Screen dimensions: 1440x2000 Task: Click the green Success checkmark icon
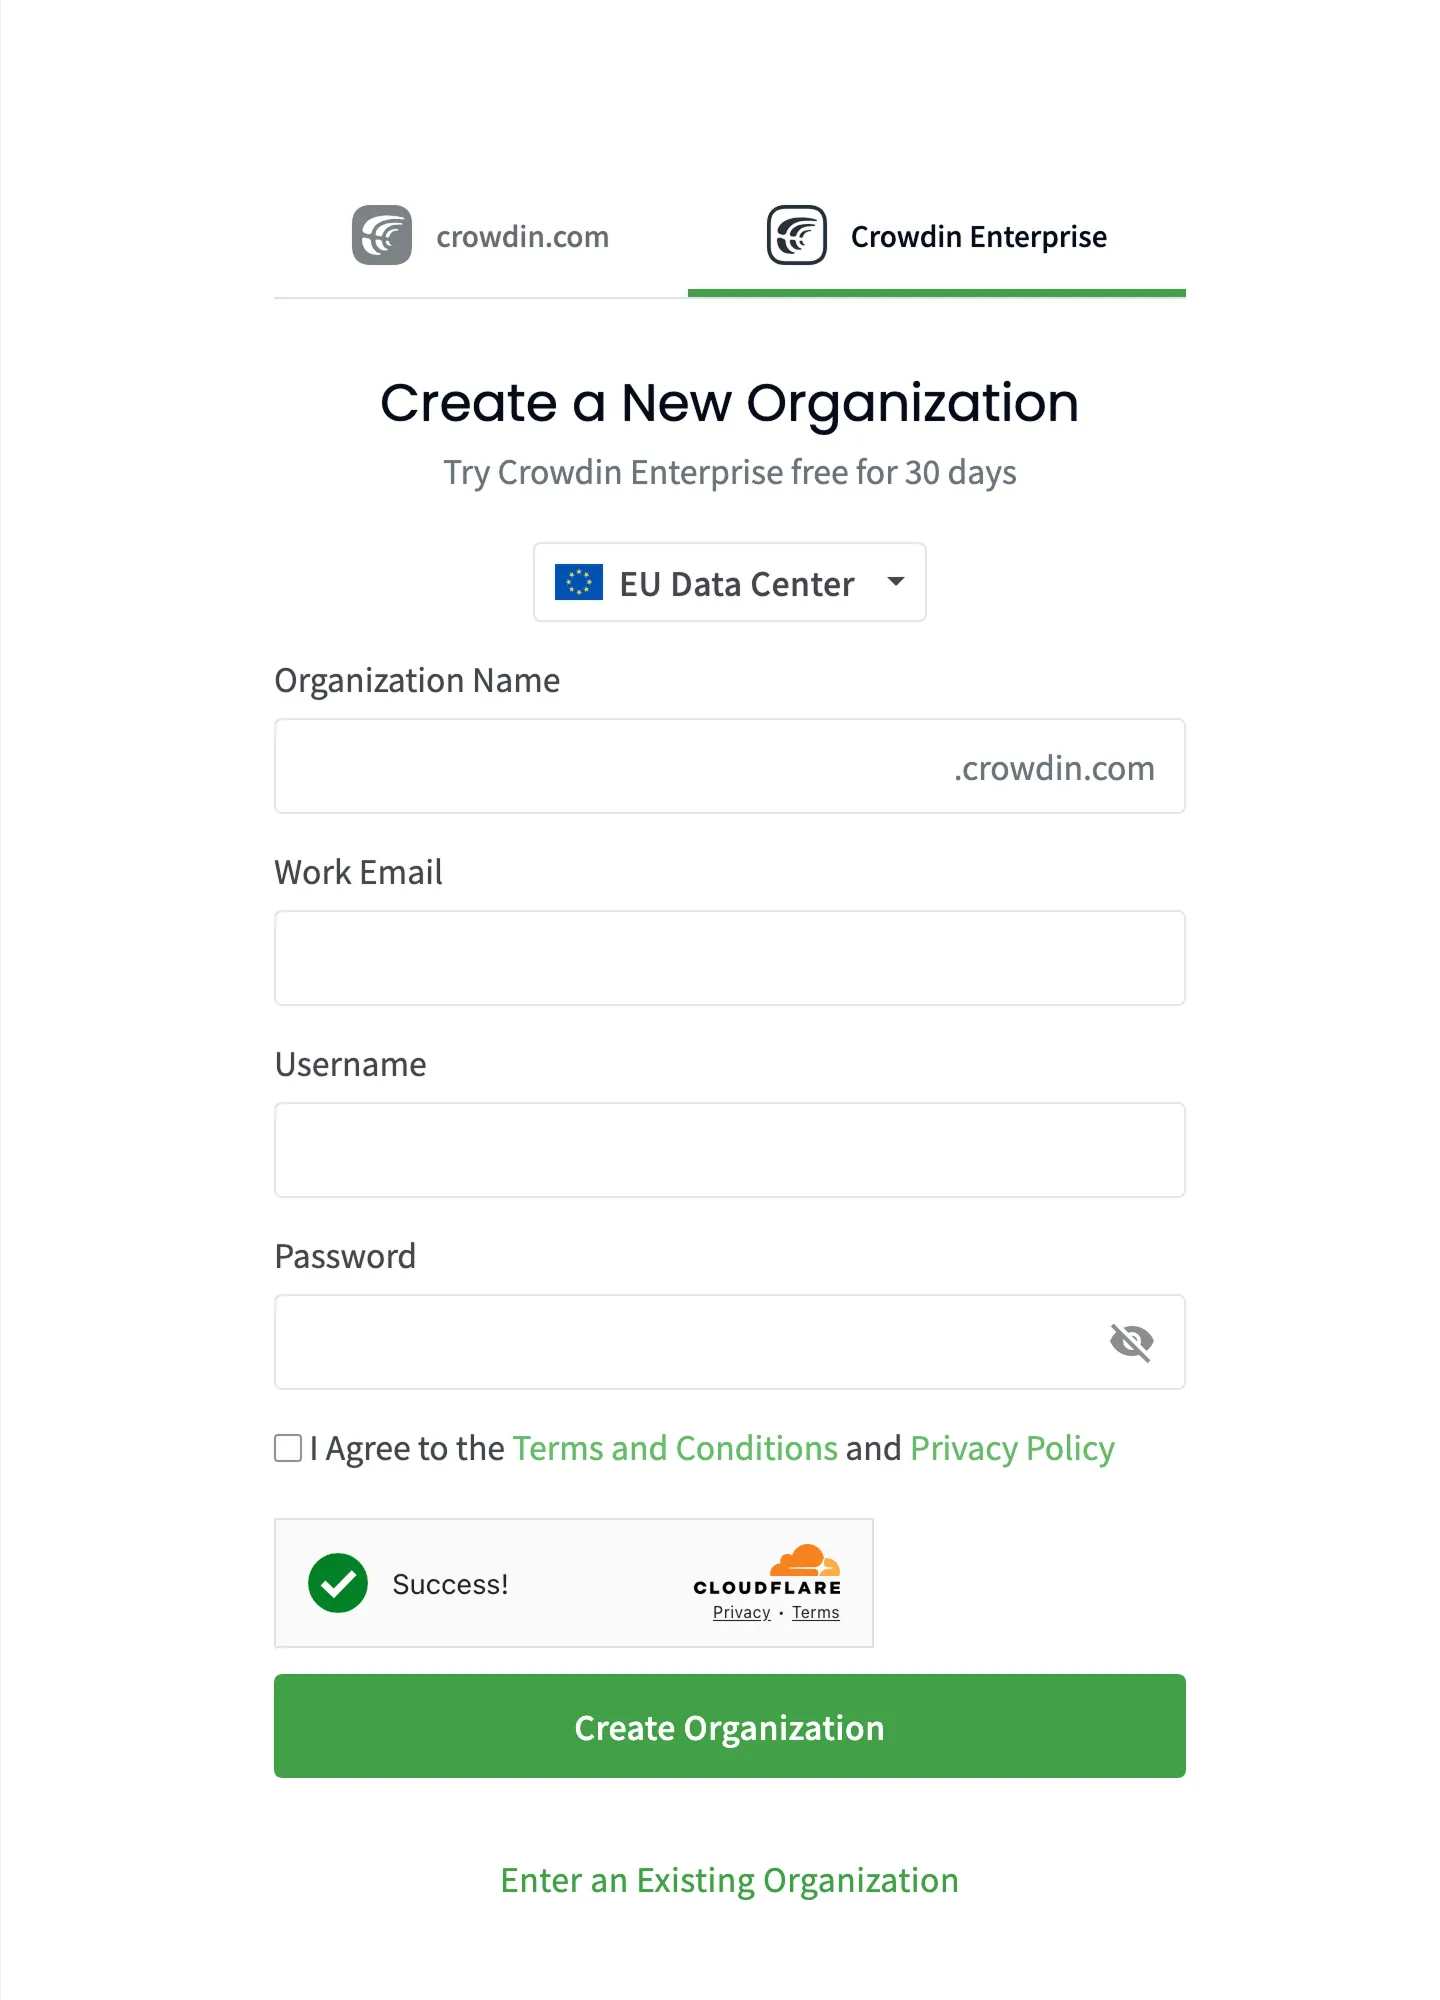click(337, 1583)
